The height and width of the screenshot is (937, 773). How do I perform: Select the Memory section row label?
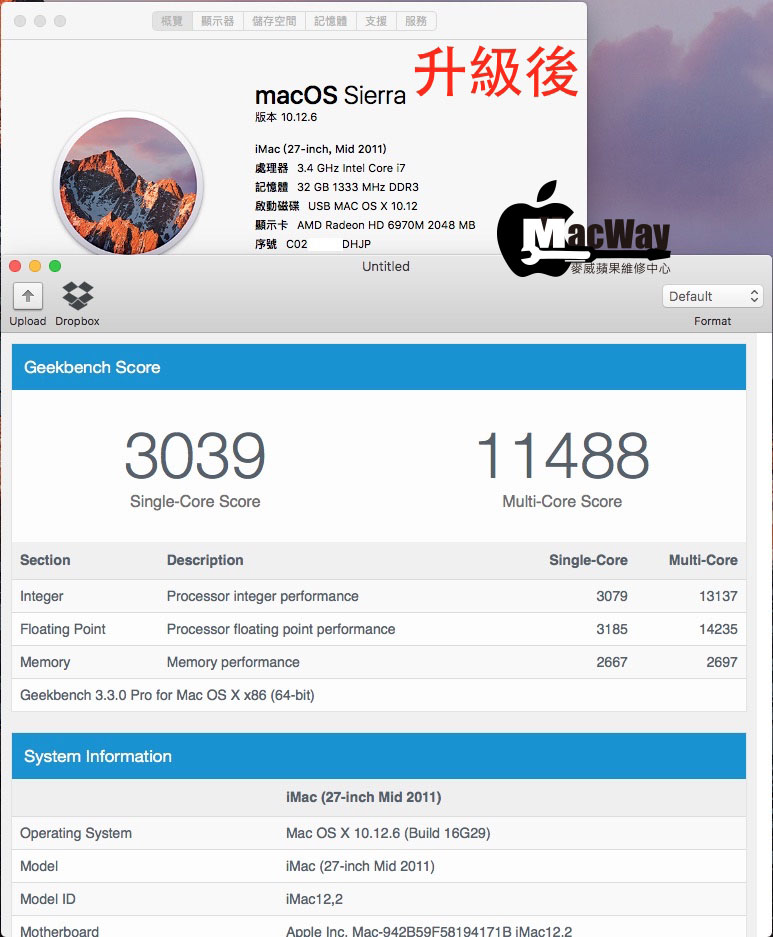45,662
